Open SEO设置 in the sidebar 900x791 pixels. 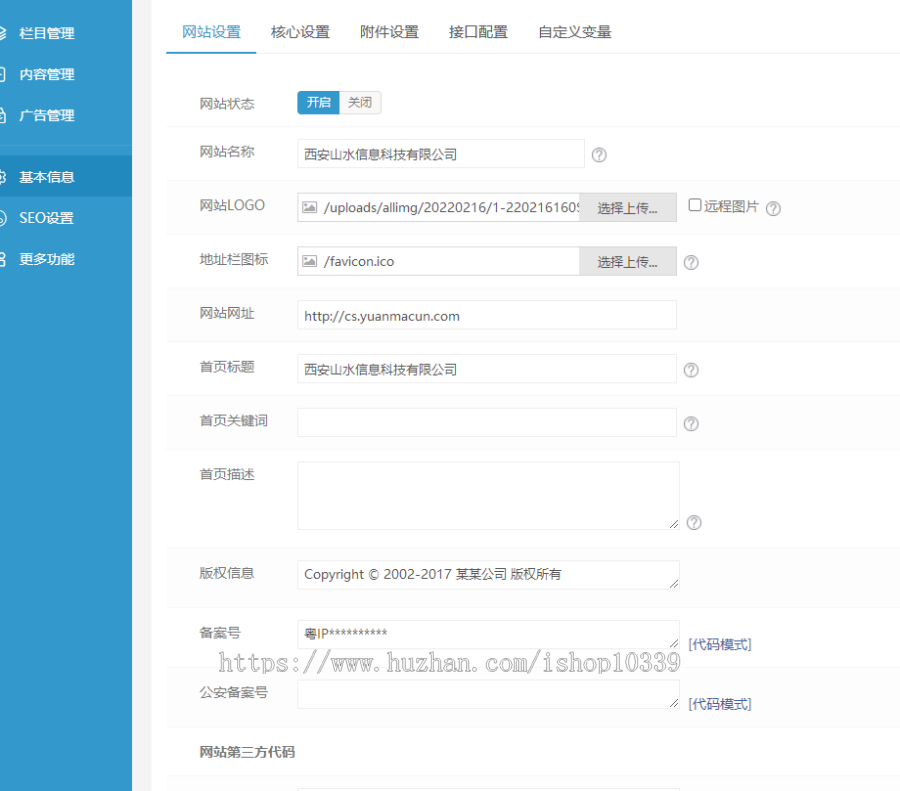point(46,218)
